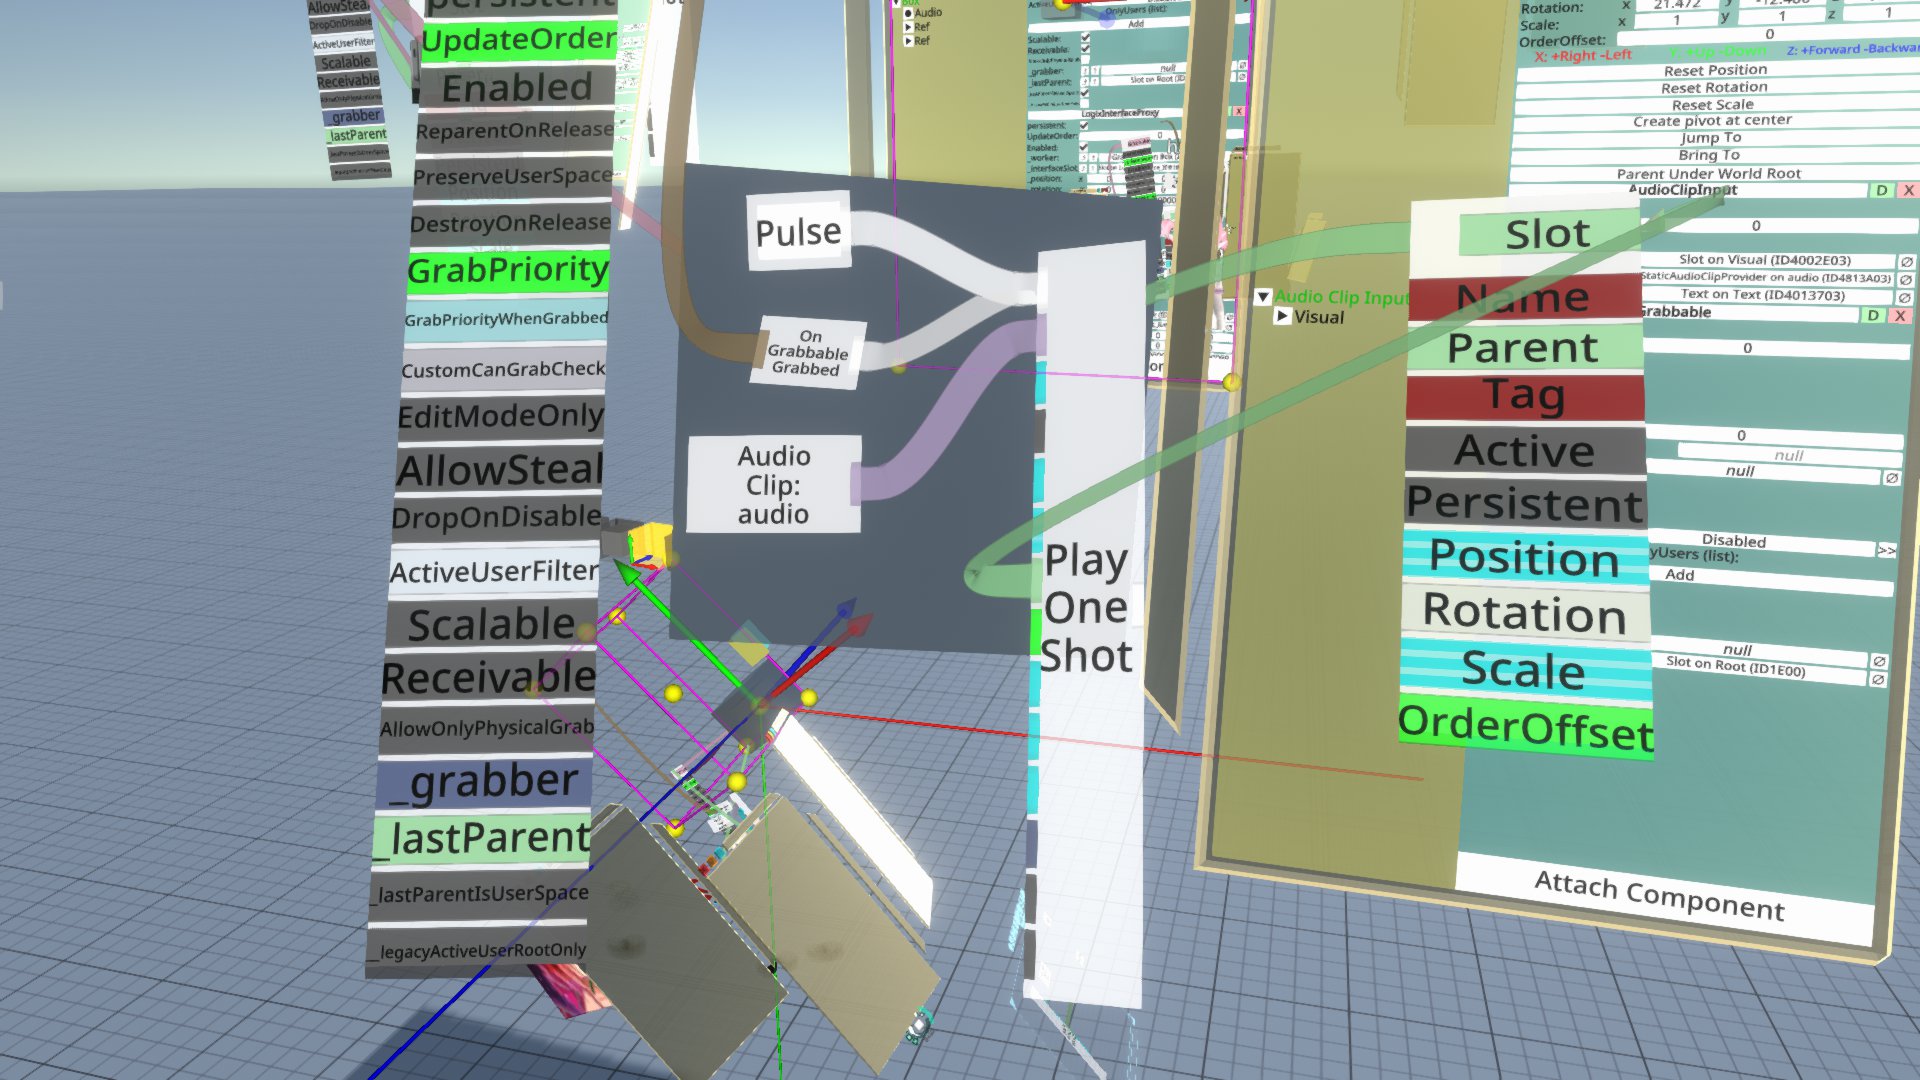Select the _legacyActiveUserRootOnly field

click(x=477, y=950)
